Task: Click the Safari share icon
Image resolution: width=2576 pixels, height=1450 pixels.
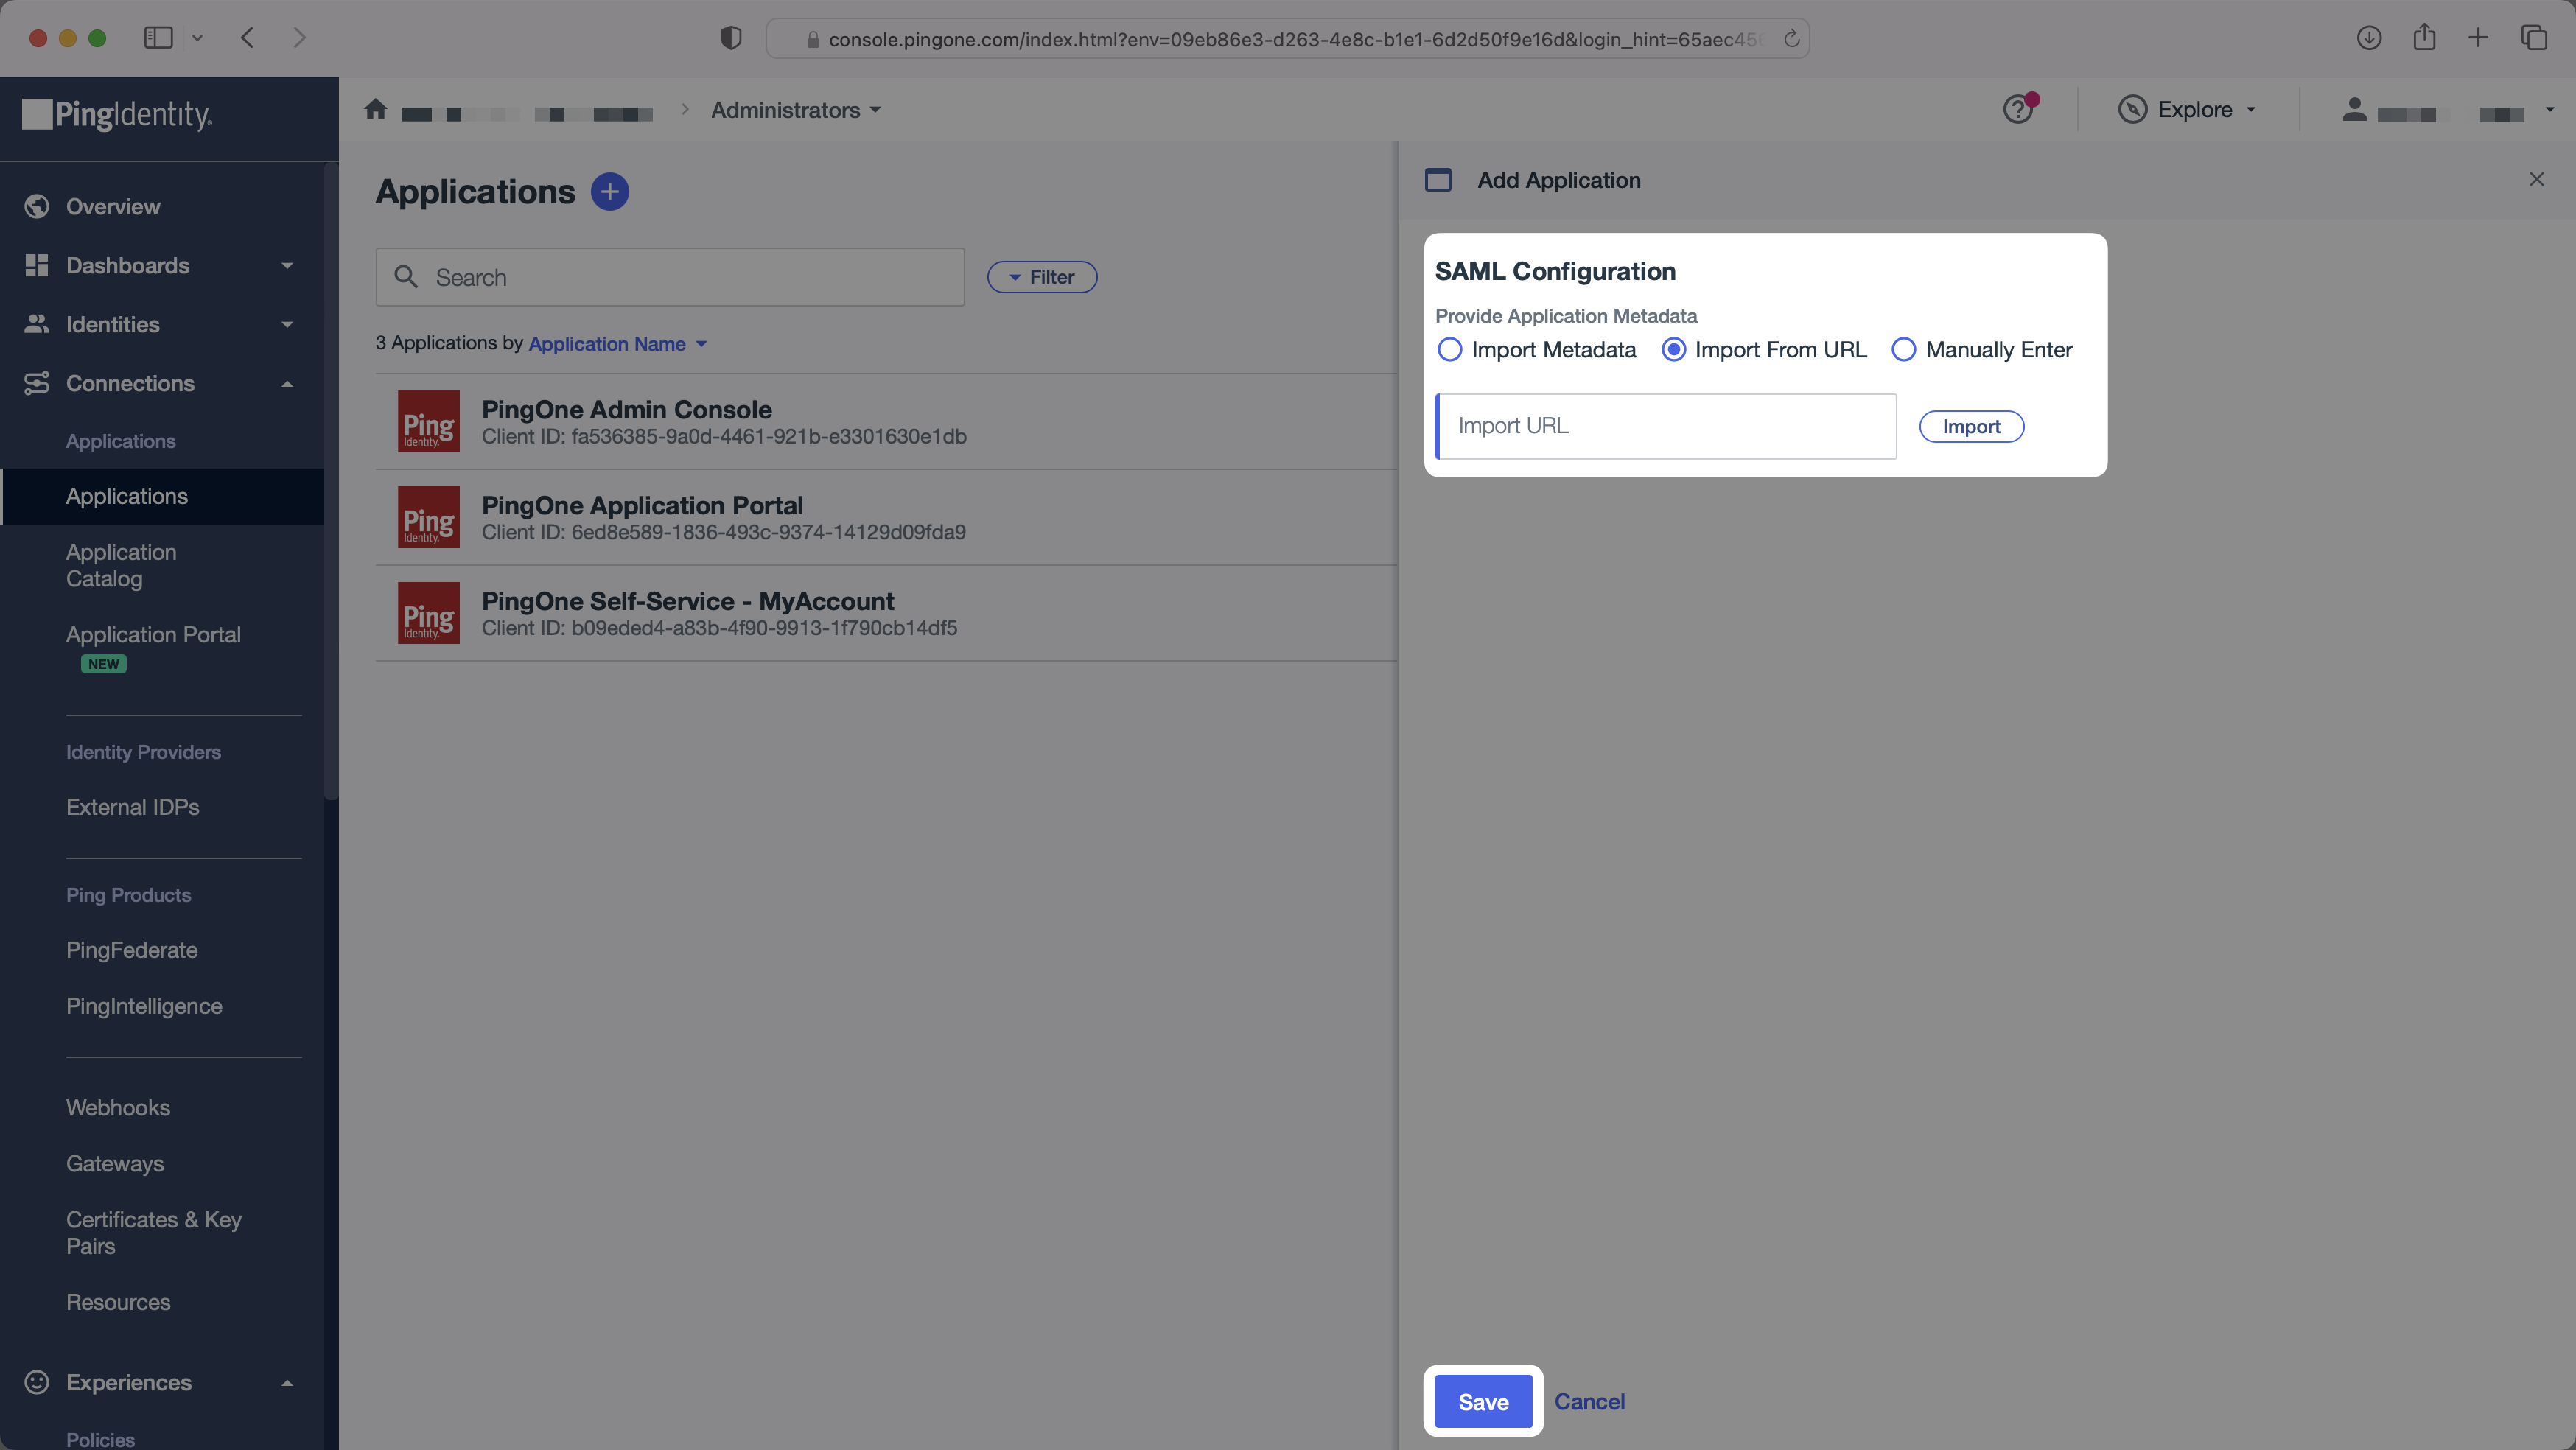Action: (x=2423, y=38)
